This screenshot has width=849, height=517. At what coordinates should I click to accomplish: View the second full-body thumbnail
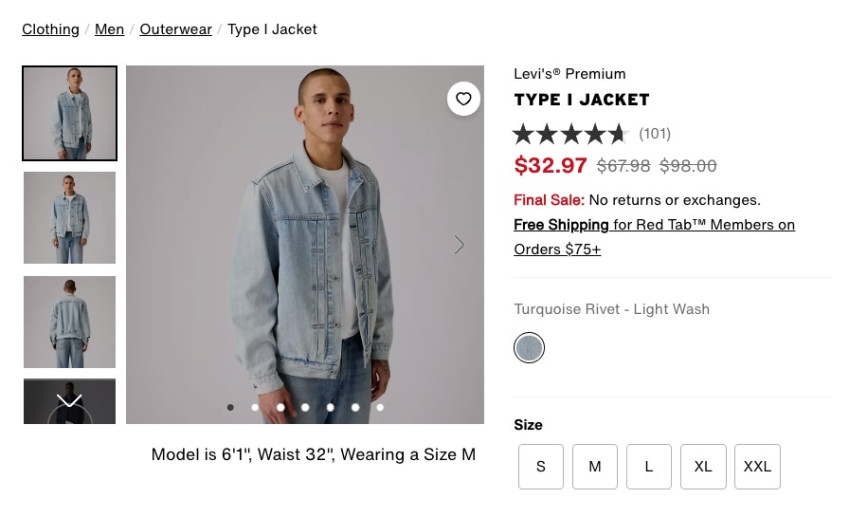(x=70, y=218)
